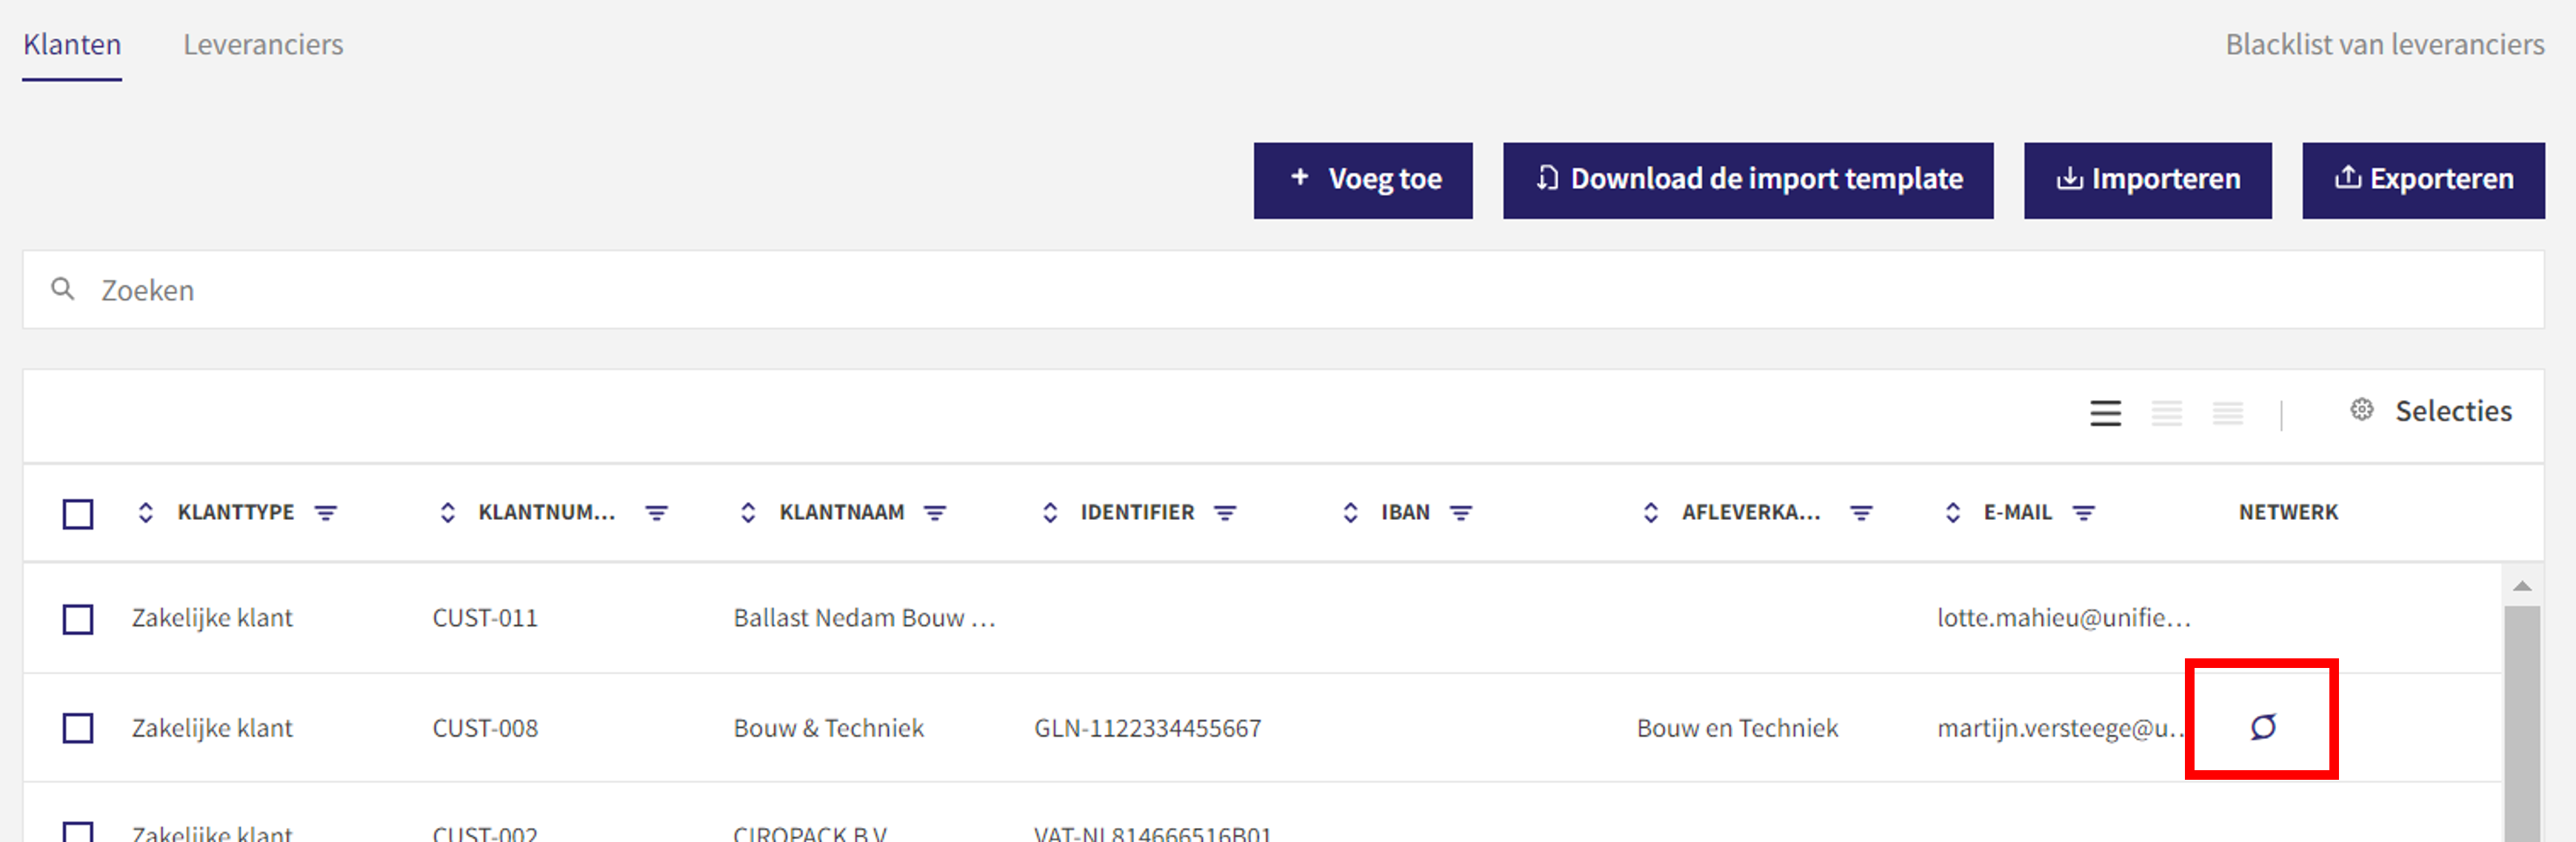Click the magnifier icon in search bar
Screen dimensions: 2576x842
pyautogui.click(x=62, y=289)
